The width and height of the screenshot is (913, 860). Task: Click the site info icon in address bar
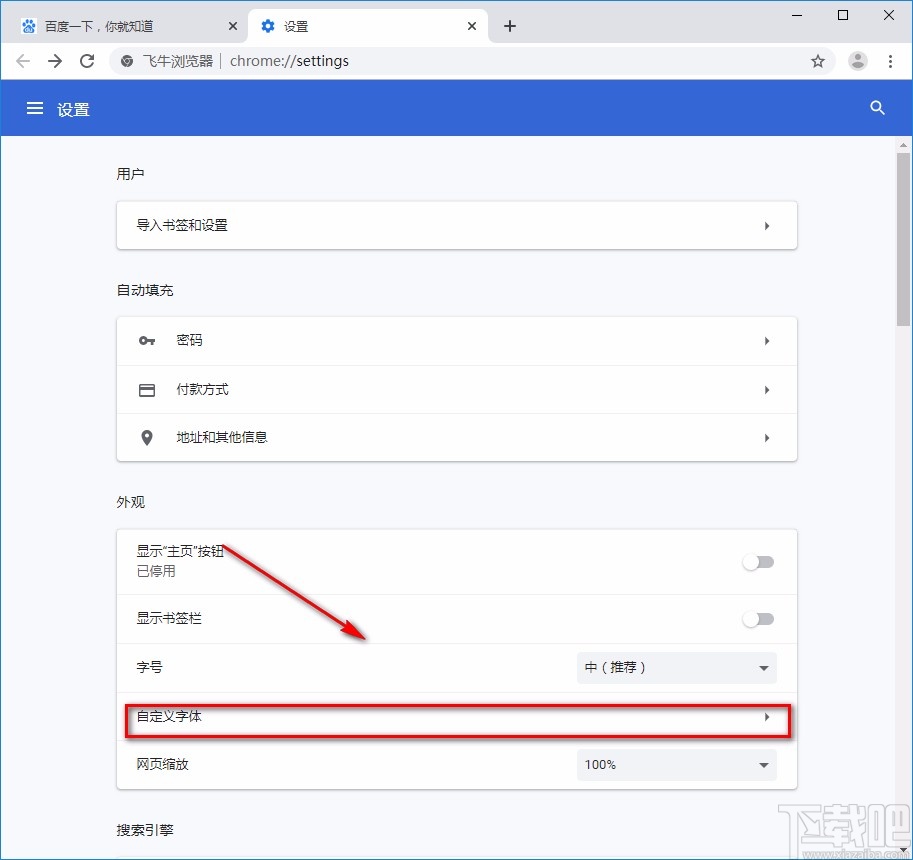pyautogui.click(x=126, y=61)
